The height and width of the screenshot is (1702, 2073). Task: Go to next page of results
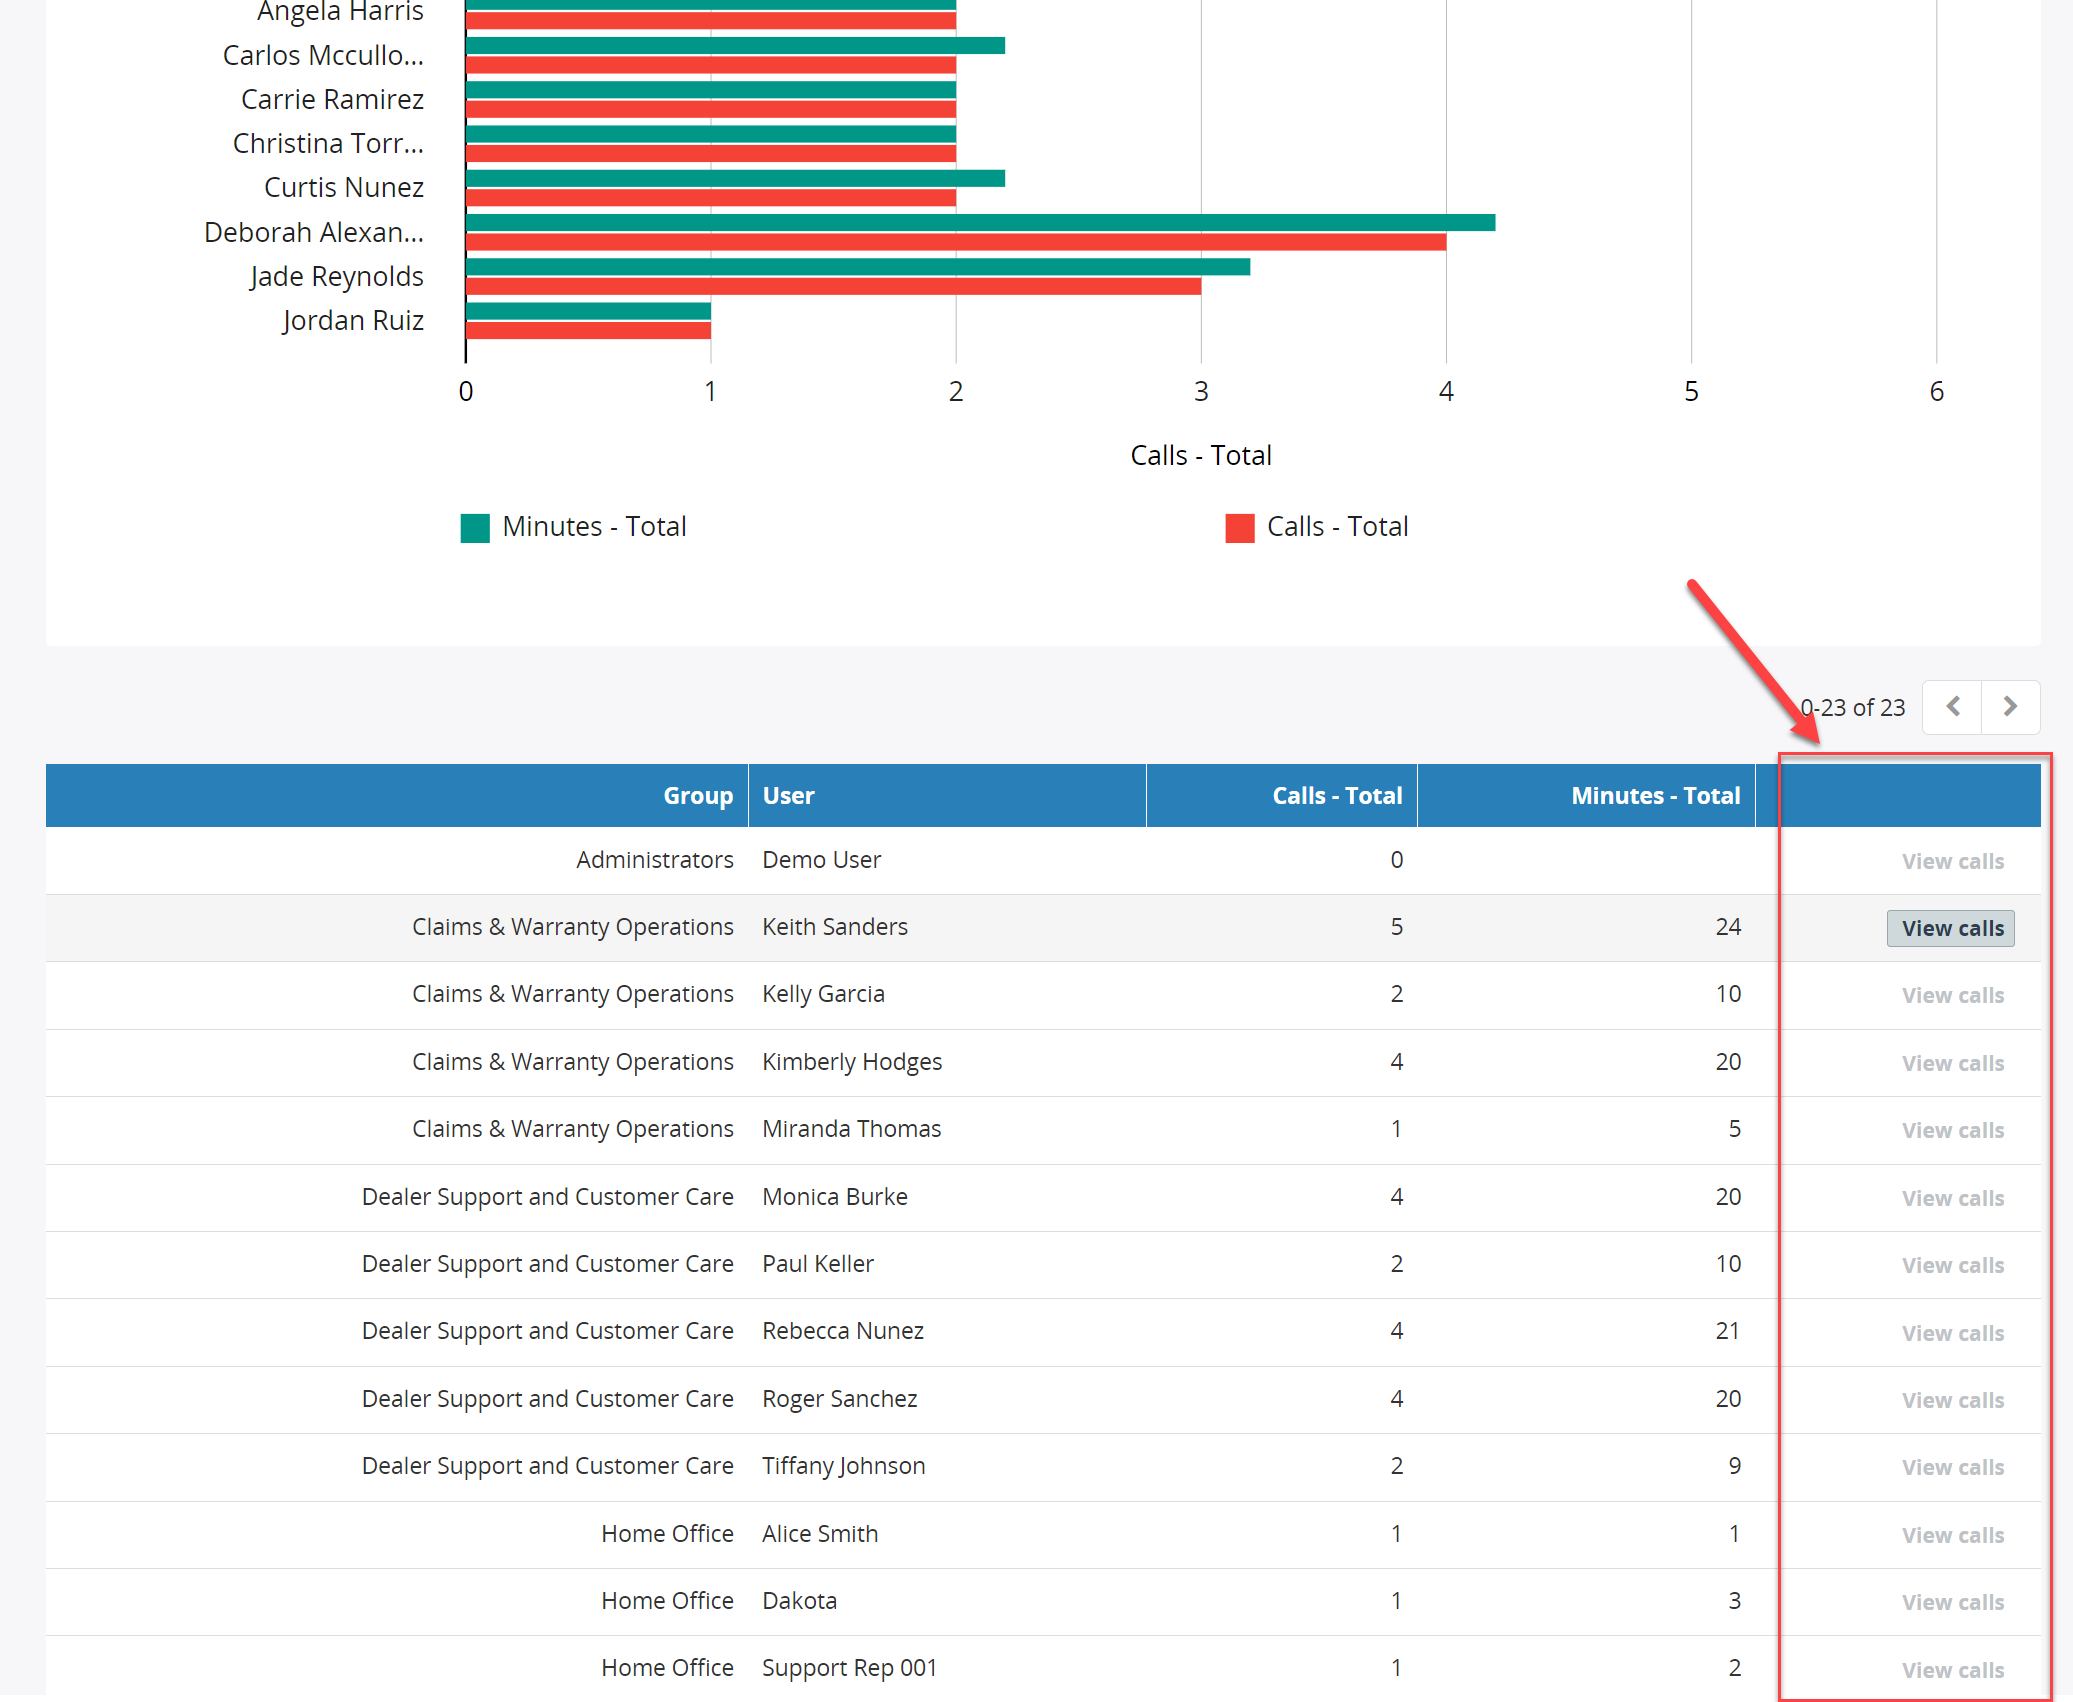pos(2010,707)
